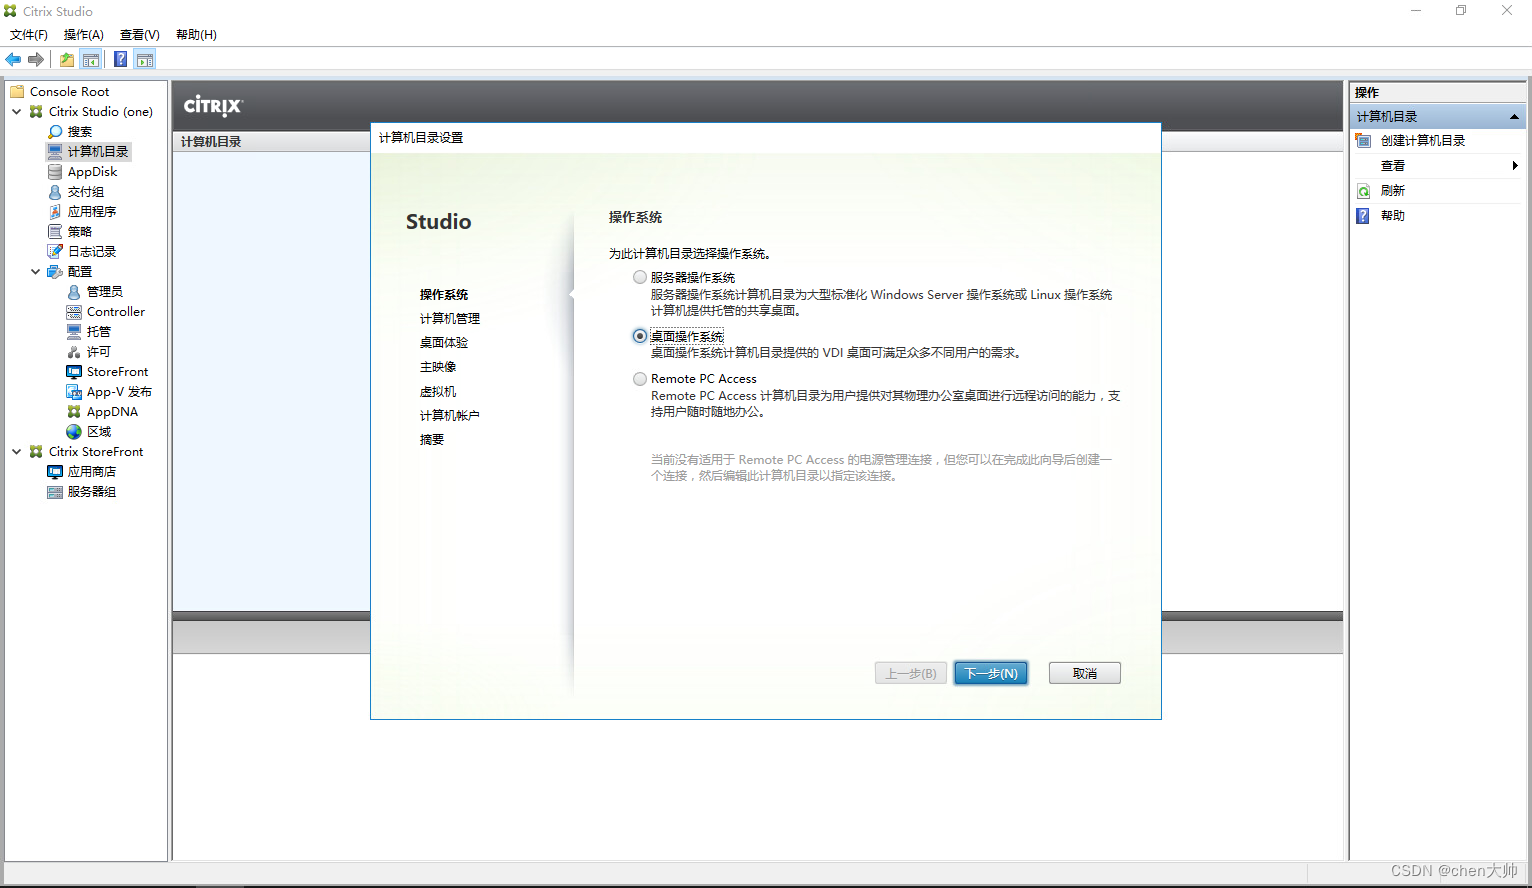Select the Console Root tree item
The image size is (1532, 888).
pos(69,92)
